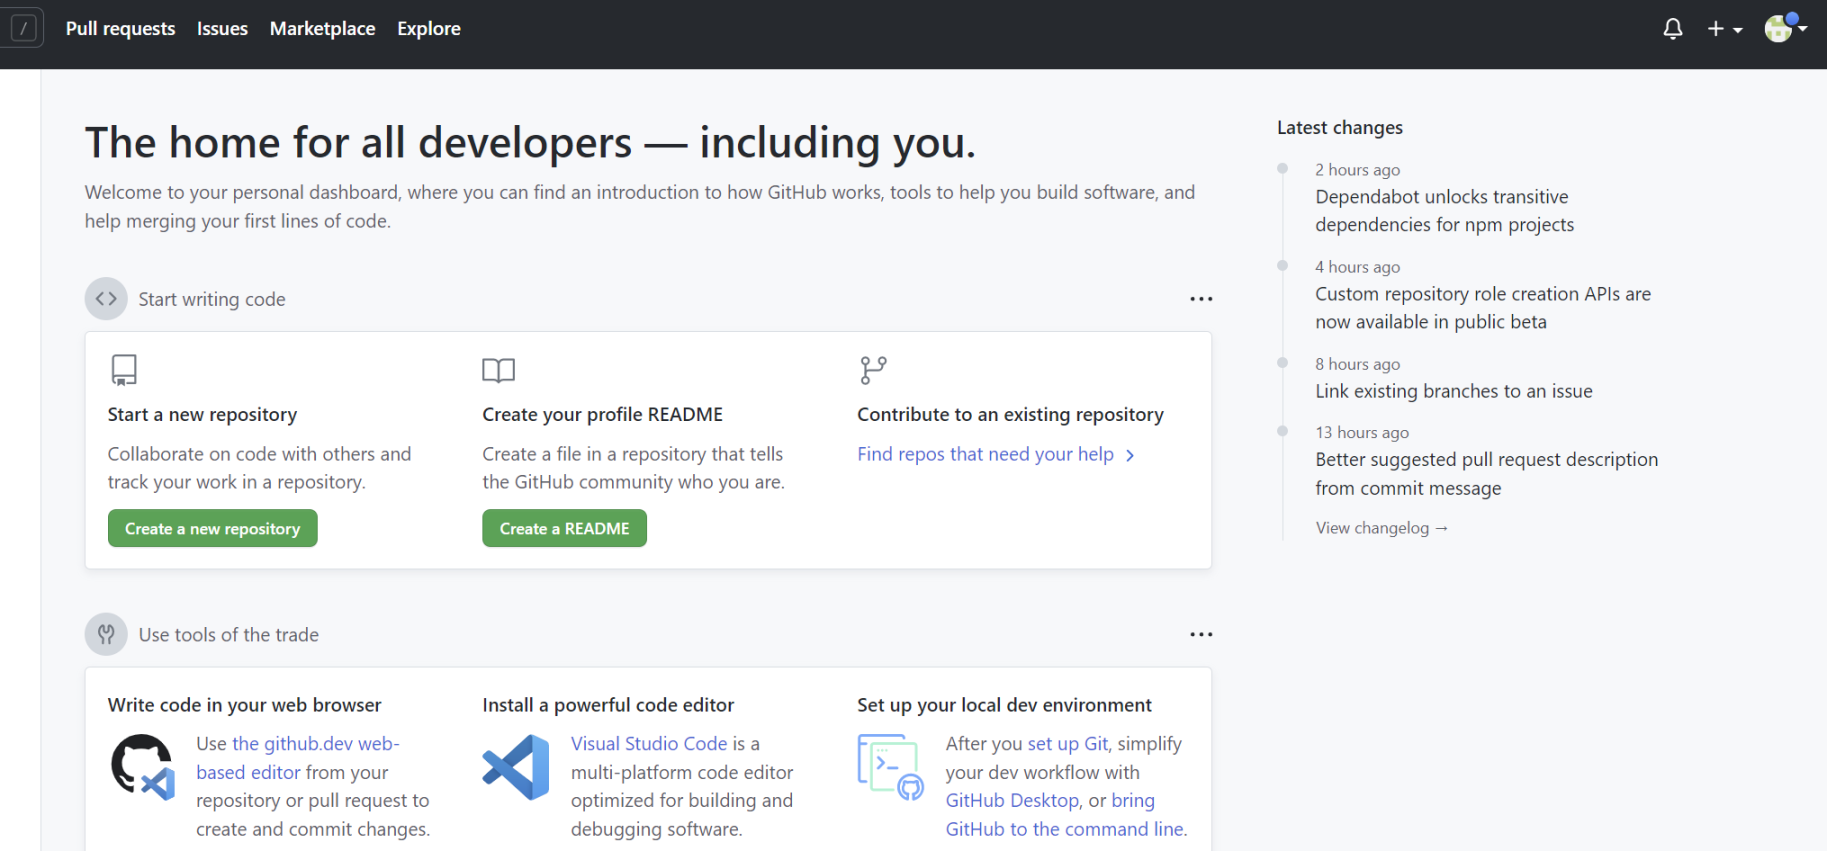The width and height of the screenshot is (1827, 851).
Task: Click the local dev environment terminal icon
Action: (x=889, y=767)
